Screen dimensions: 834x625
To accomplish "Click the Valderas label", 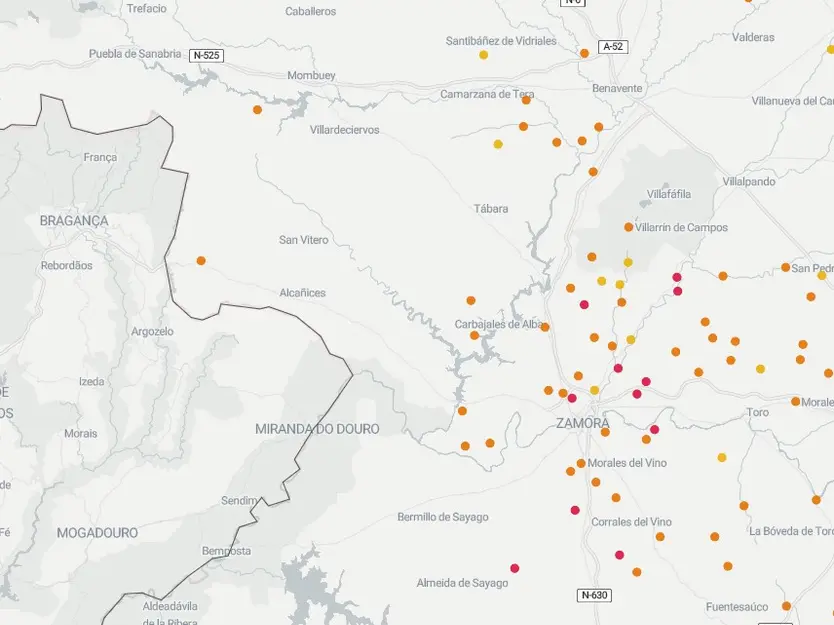I will [x=753, y=37].
